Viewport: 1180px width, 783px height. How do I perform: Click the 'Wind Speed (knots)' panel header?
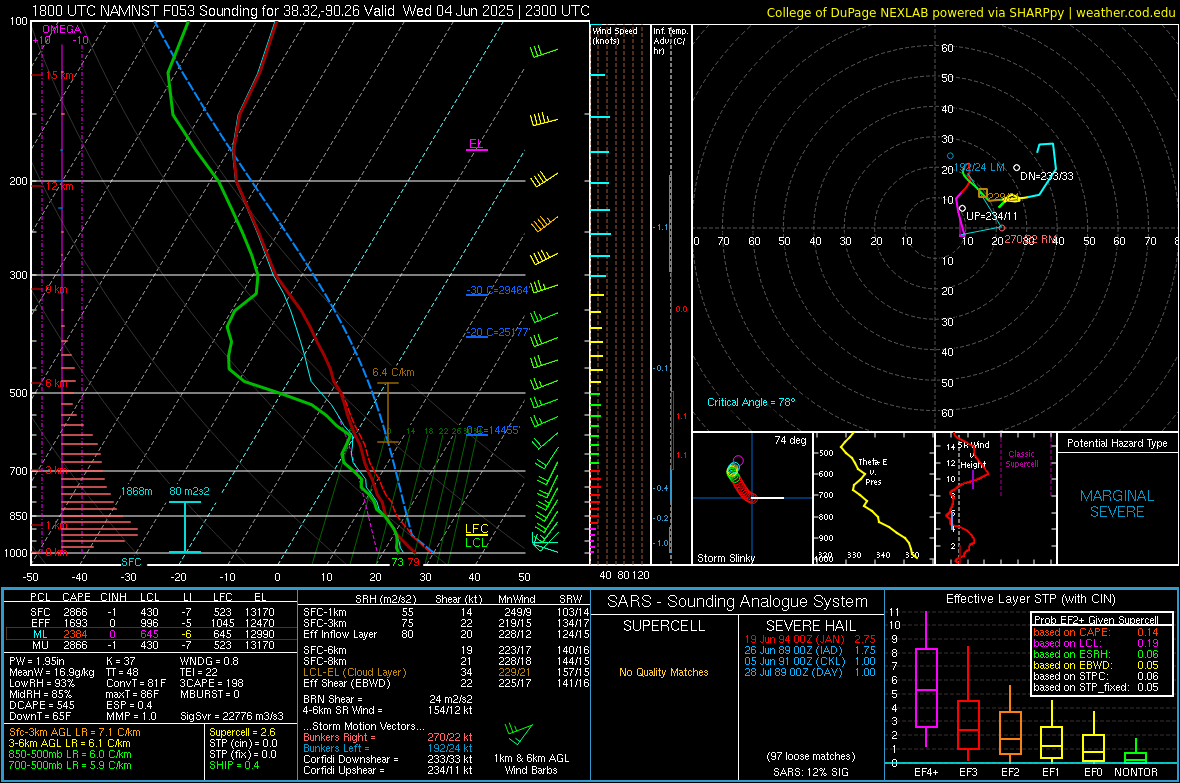(x=615, y=35)
